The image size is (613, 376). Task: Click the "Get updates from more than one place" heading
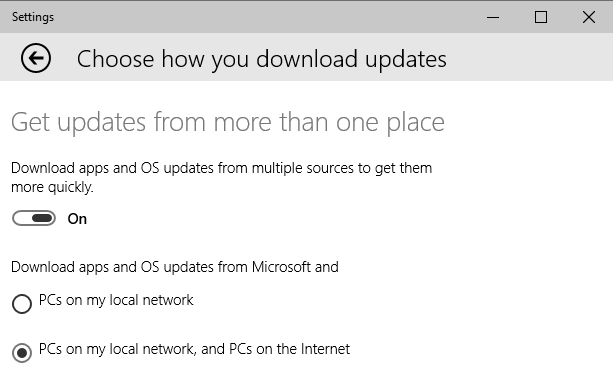click(228, 122)
